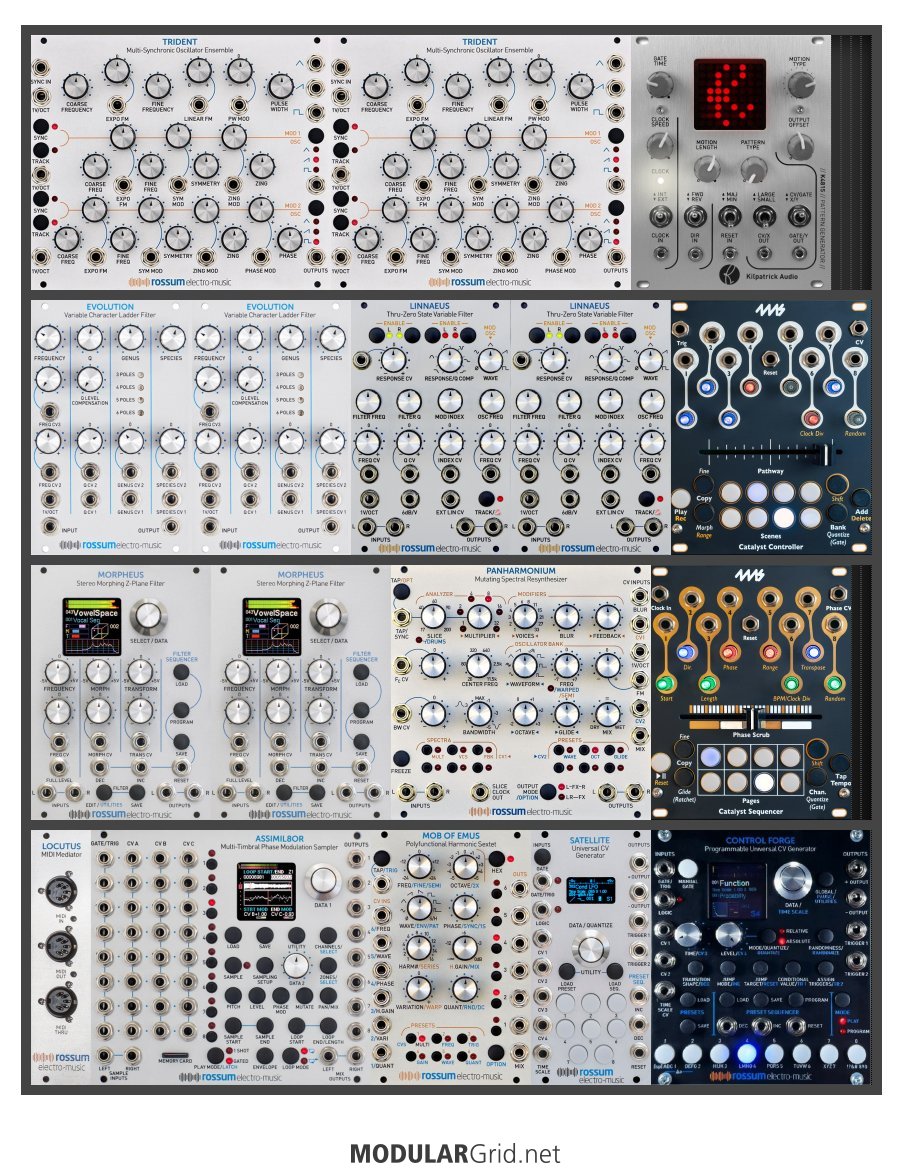This screenshot has width=912, height=1175.
Task: Click the K4815 Gate/Y Out jack
Action: pos(798,253)
